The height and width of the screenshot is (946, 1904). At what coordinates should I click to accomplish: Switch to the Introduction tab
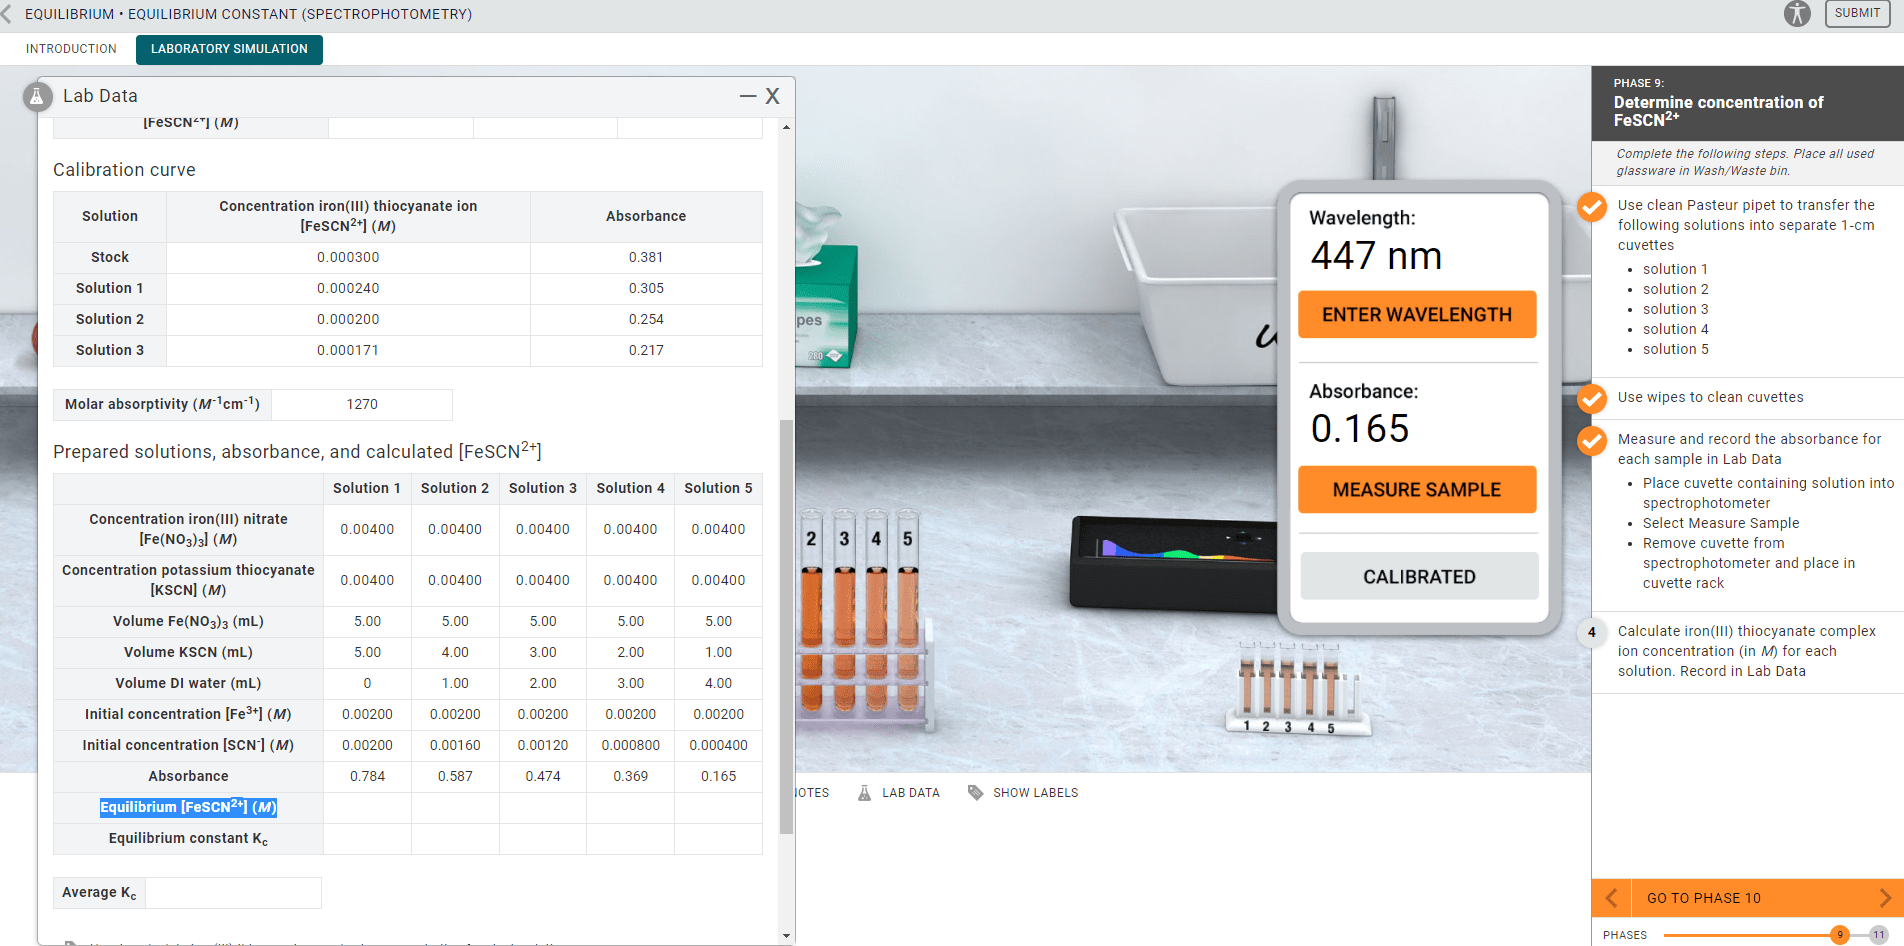tap(71, 49)
